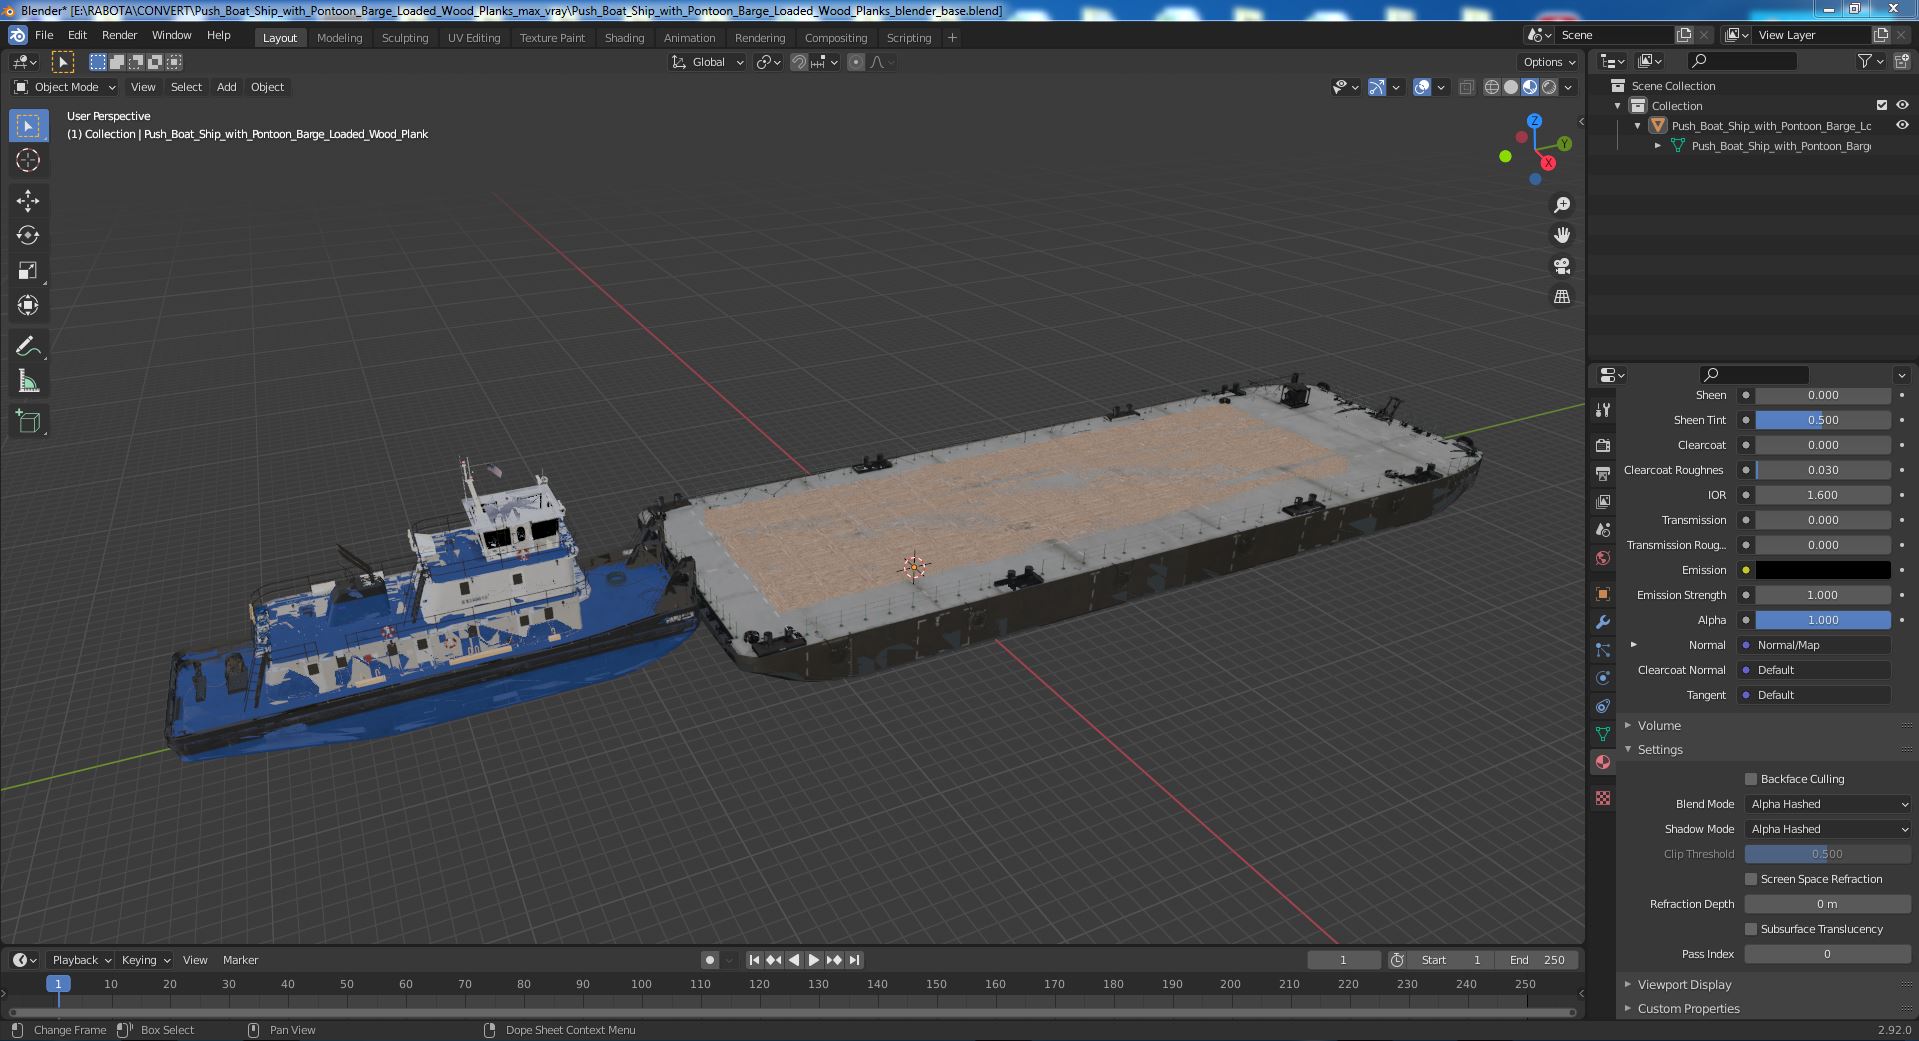
Task: Click the outliner search field
Action: (x=1740, y=62)
